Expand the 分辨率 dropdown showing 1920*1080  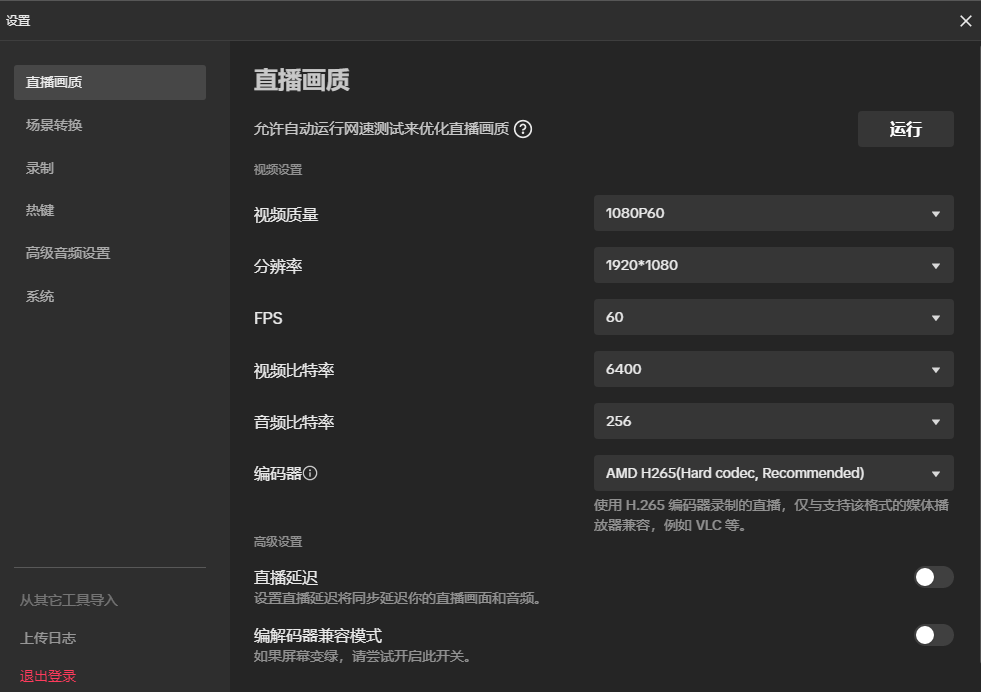pos(773,265)
